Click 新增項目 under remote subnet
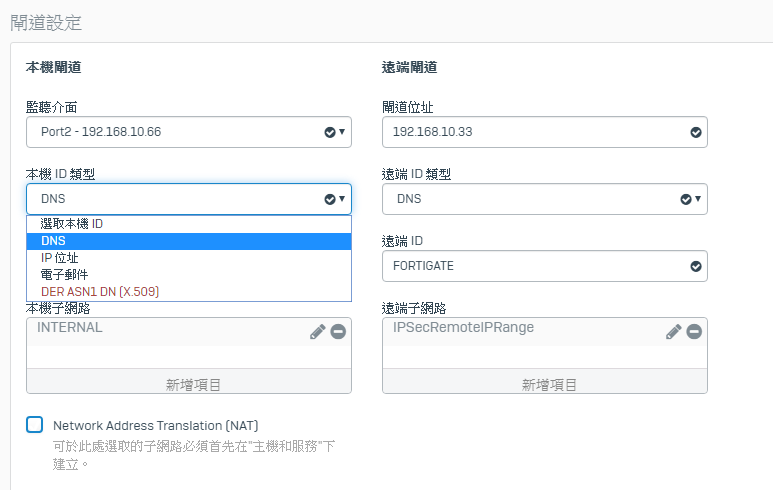This screenshot has width=773, height=490. [544, 384]
